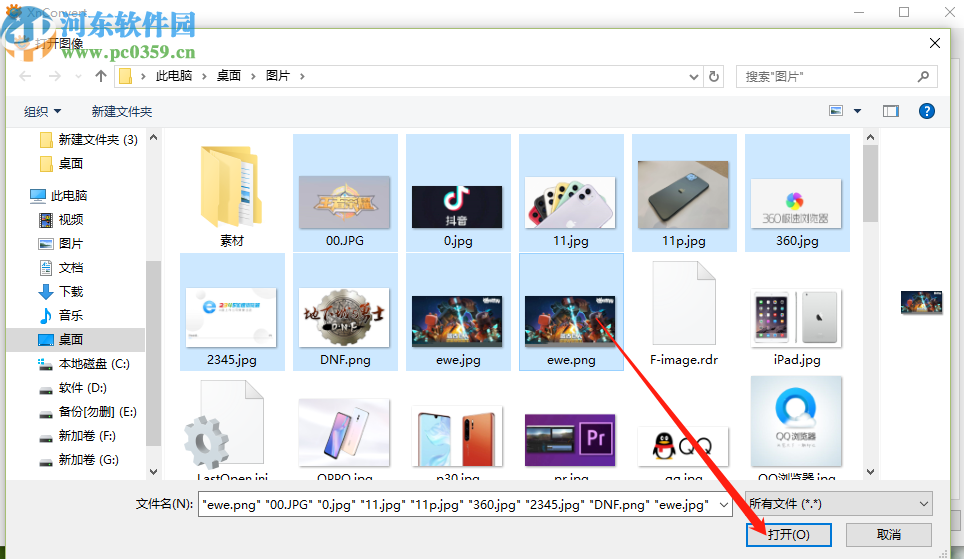964x559 pixels.
Task: Expand the address bar history dropdown
Action: (693, 76)
